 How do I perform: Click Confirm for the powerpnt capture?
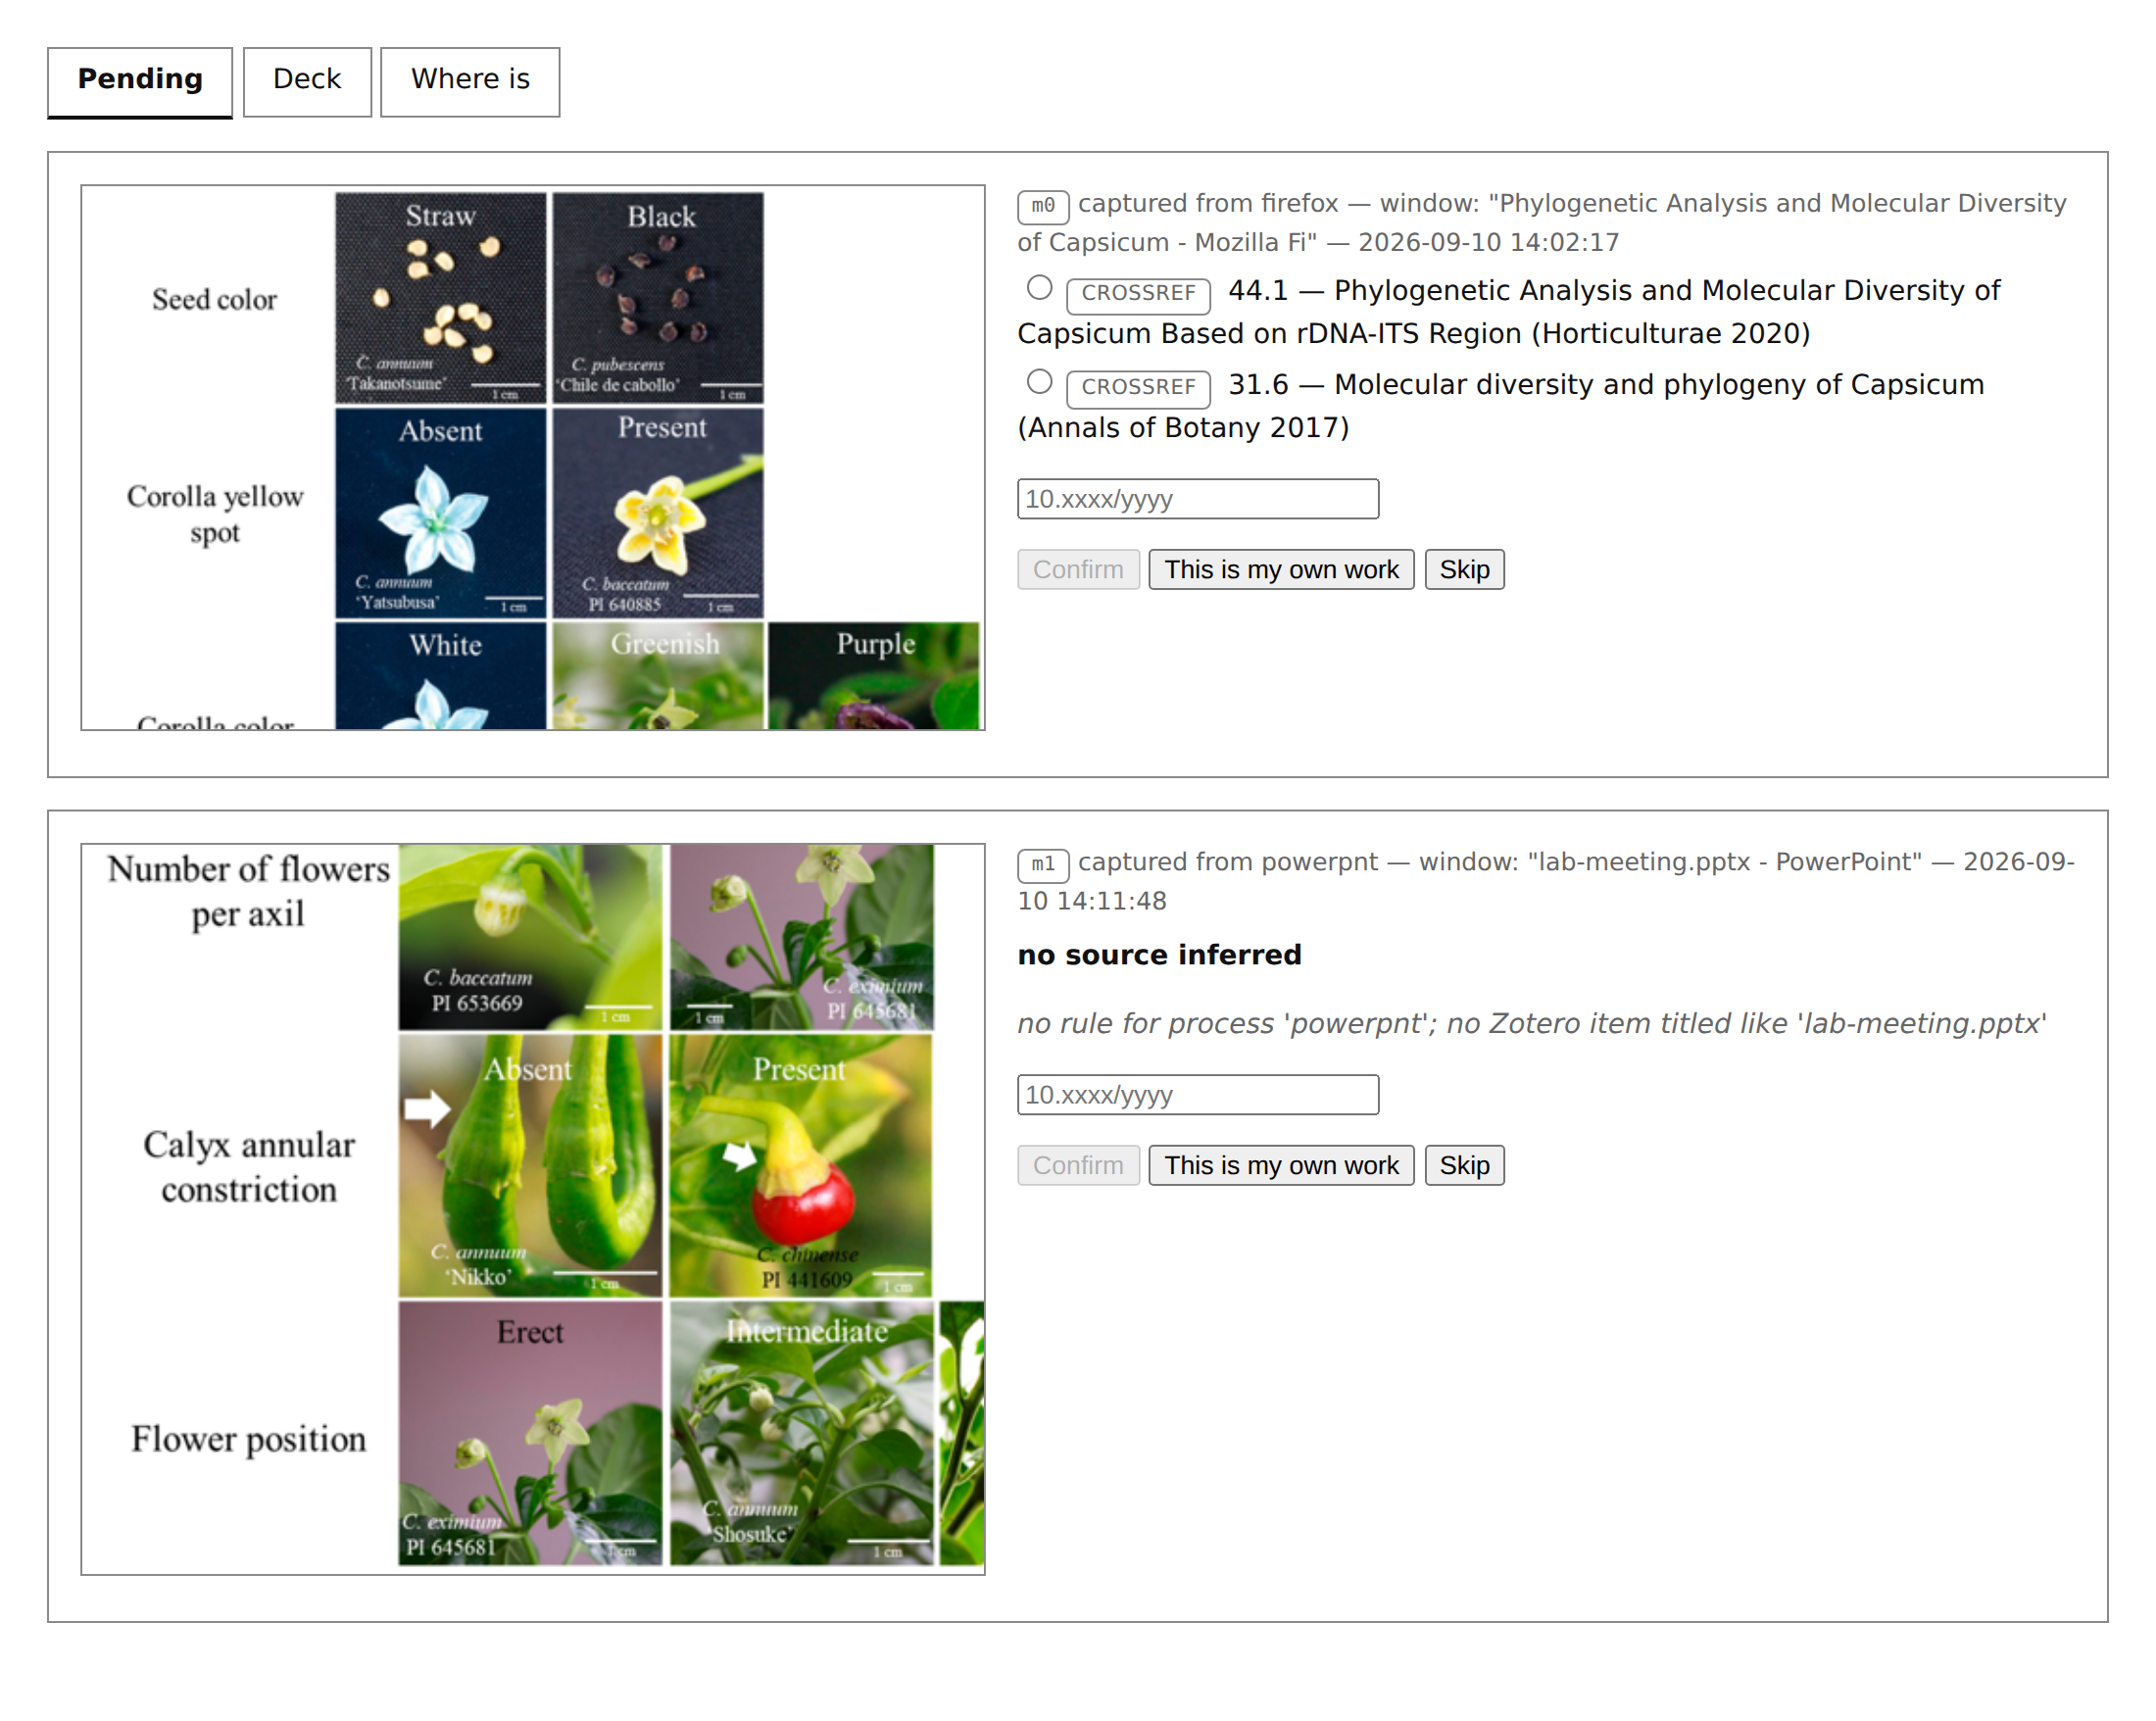click(1078, 1165)
